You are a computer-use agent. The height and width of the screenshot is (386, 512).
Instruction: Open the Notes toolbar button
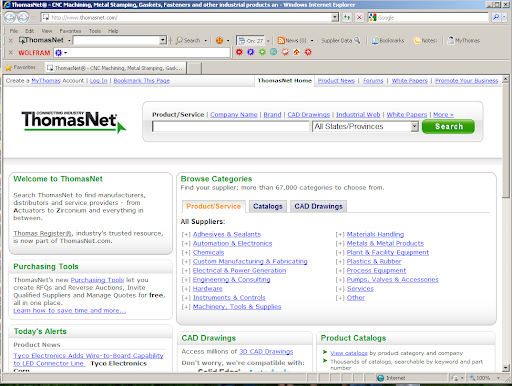tap(425, 41)
